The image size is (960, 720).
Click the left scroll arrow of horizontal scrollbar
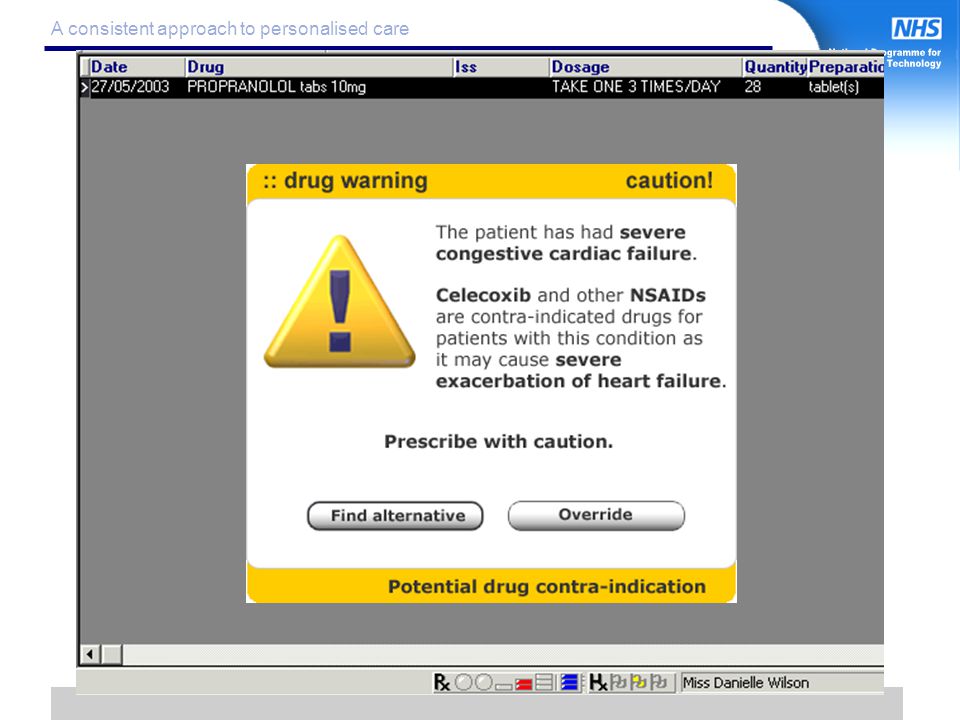90,654
